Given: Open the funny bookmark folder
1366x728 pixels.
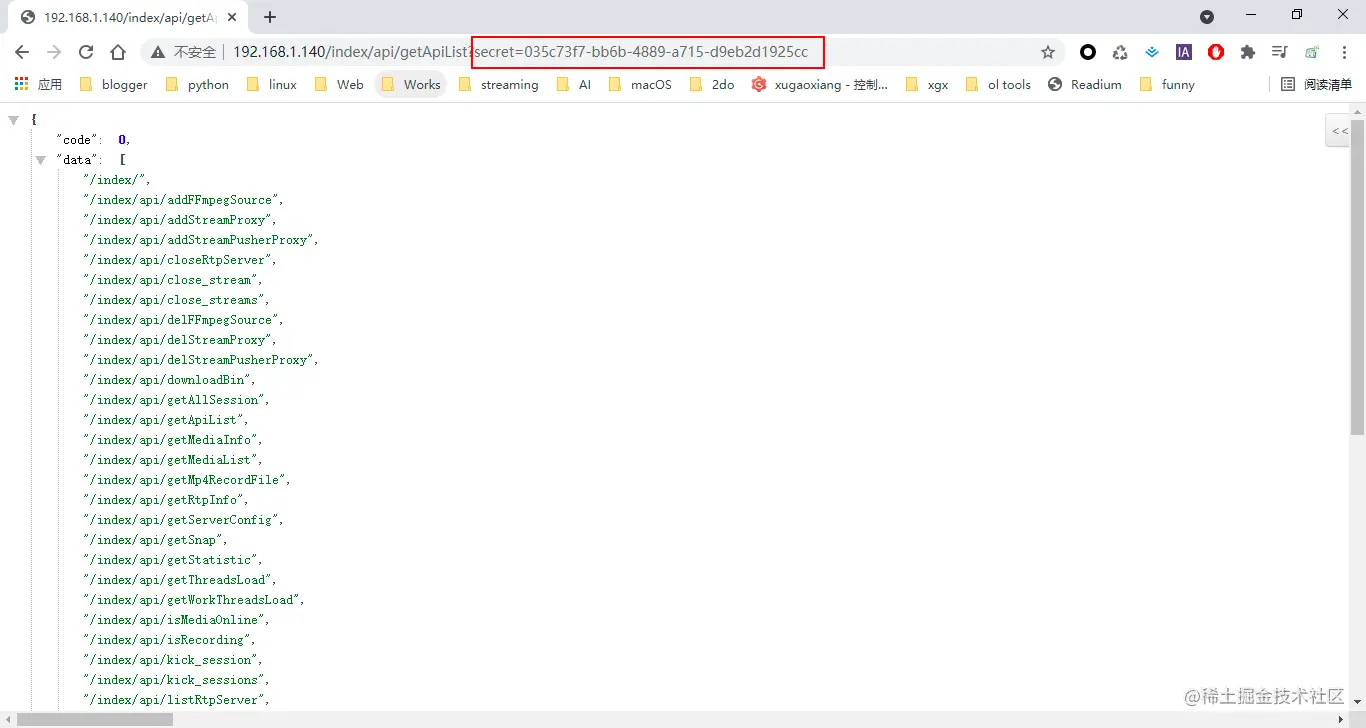Looking at the screenshot, I should [x=1167, y=85].
